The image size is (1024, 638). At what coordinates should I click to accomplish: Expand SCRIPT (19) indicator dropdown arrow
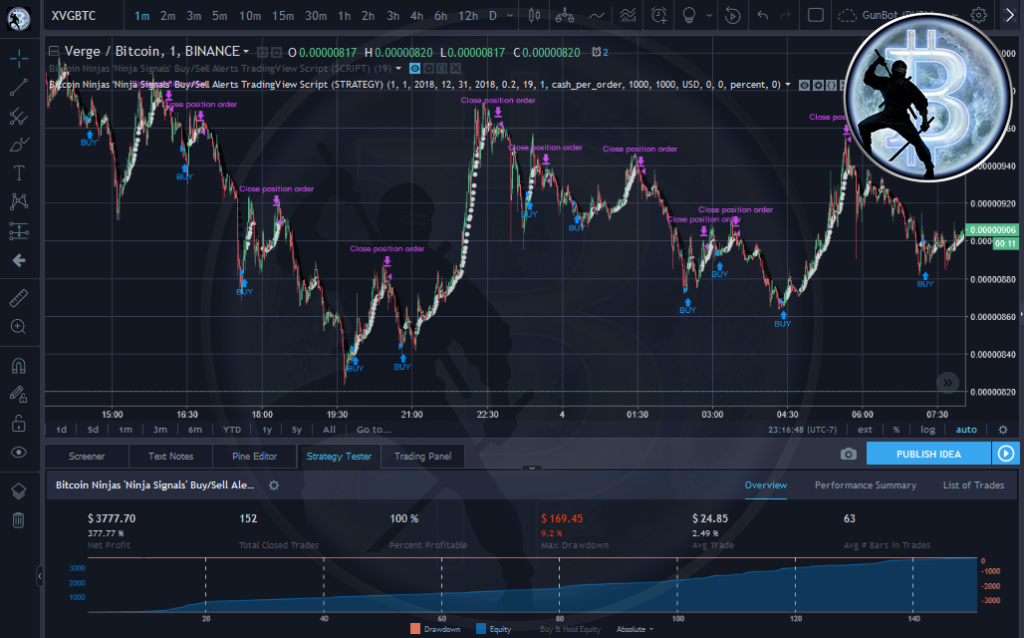[x=398, y=69]
